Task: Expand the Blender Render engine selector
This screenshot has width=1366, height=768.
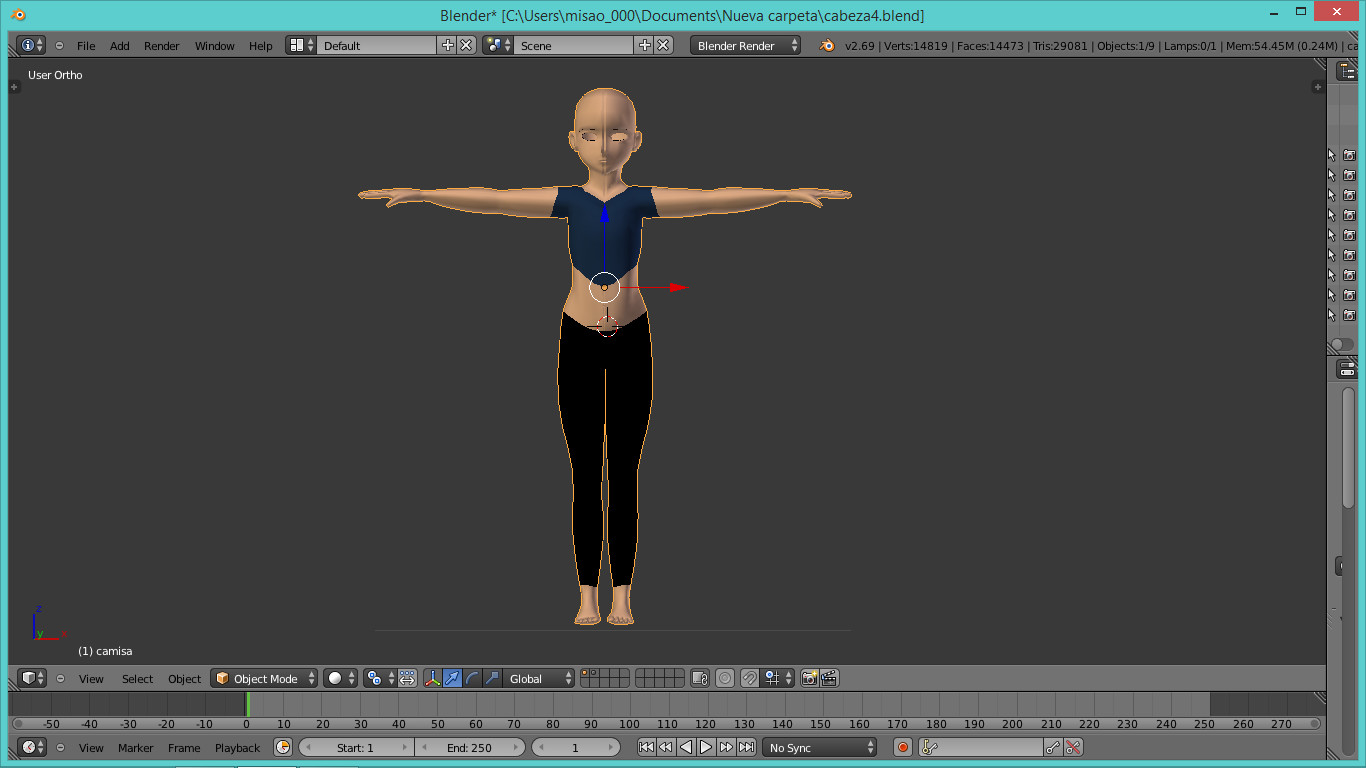Action: [745, 45]
